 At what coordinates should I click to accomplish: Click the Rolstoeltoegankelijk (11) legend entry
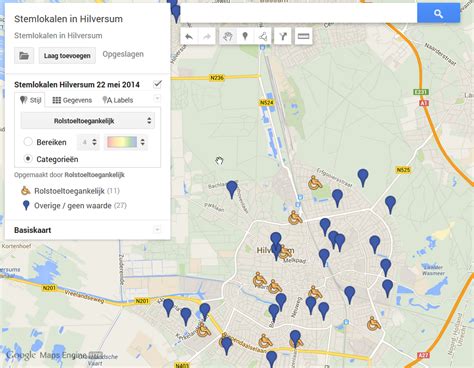coord(77,191)
